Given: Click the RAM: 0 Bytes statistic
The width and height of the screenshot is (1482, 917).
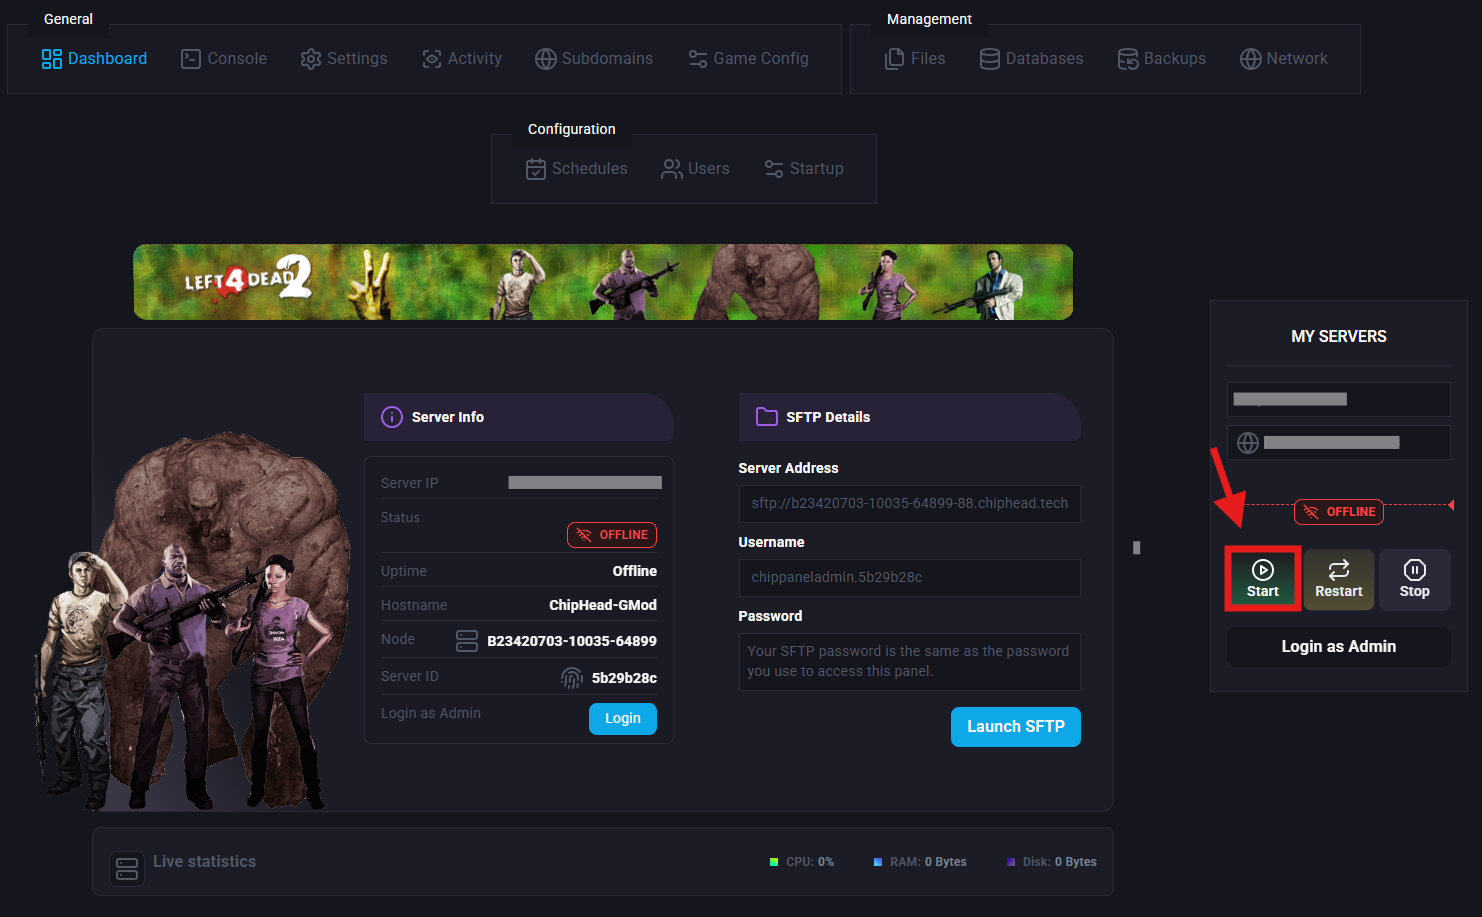Looking at the screenshot, I should coord(920,862).
